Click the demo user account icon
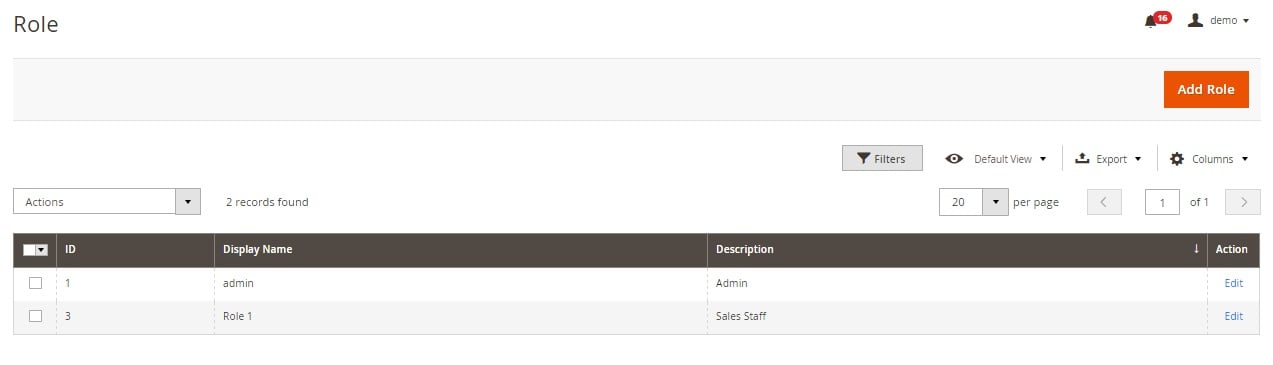Image resolution: width=1273 pixels, height=365 pixels. tap(1195, 20)
